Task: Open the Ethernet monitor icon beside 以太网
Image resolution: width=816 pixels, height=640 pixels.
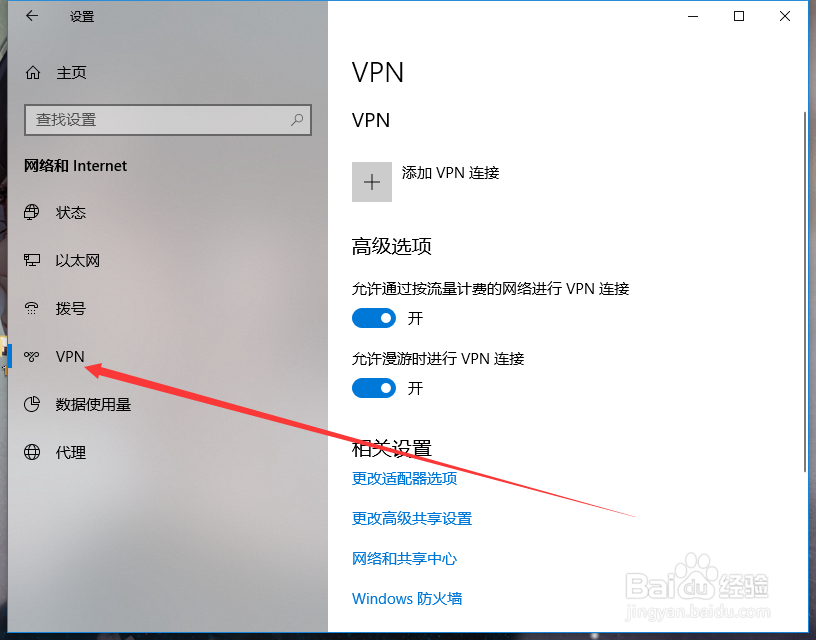Action: 32,260
